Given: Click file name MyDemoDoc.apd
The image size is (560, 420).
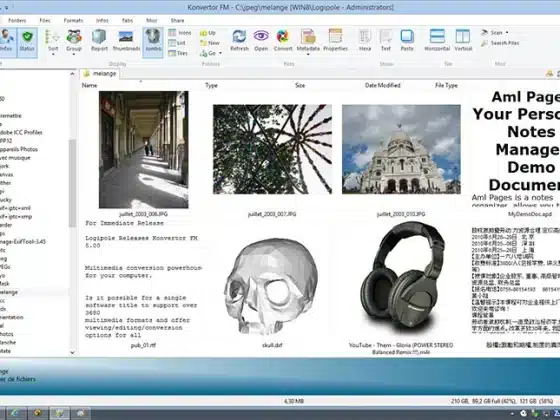Looking at the screenshot, I should [530, 214].
